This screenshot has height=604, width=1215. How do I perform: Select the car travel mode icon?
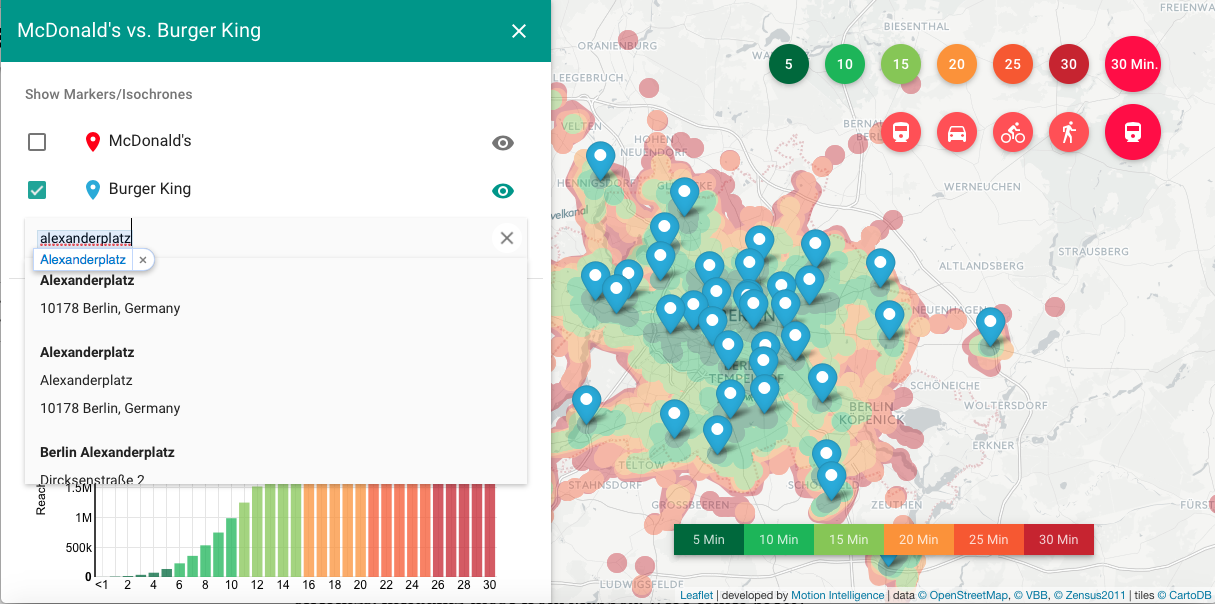956,132
